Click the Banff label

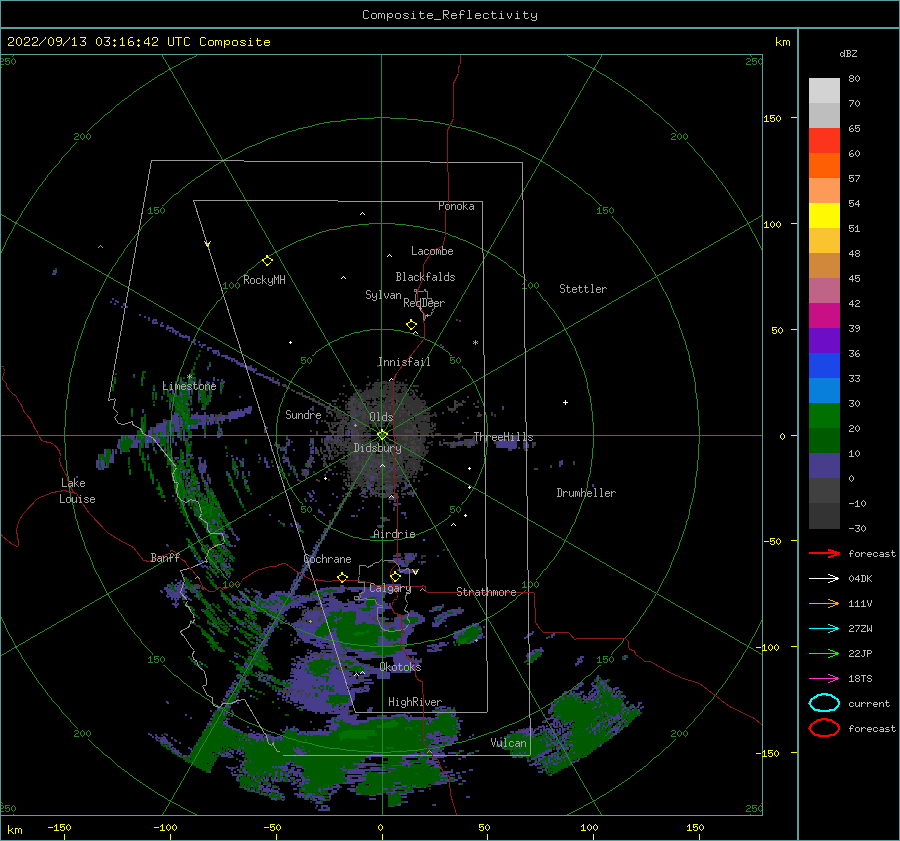tap(165, 557)
